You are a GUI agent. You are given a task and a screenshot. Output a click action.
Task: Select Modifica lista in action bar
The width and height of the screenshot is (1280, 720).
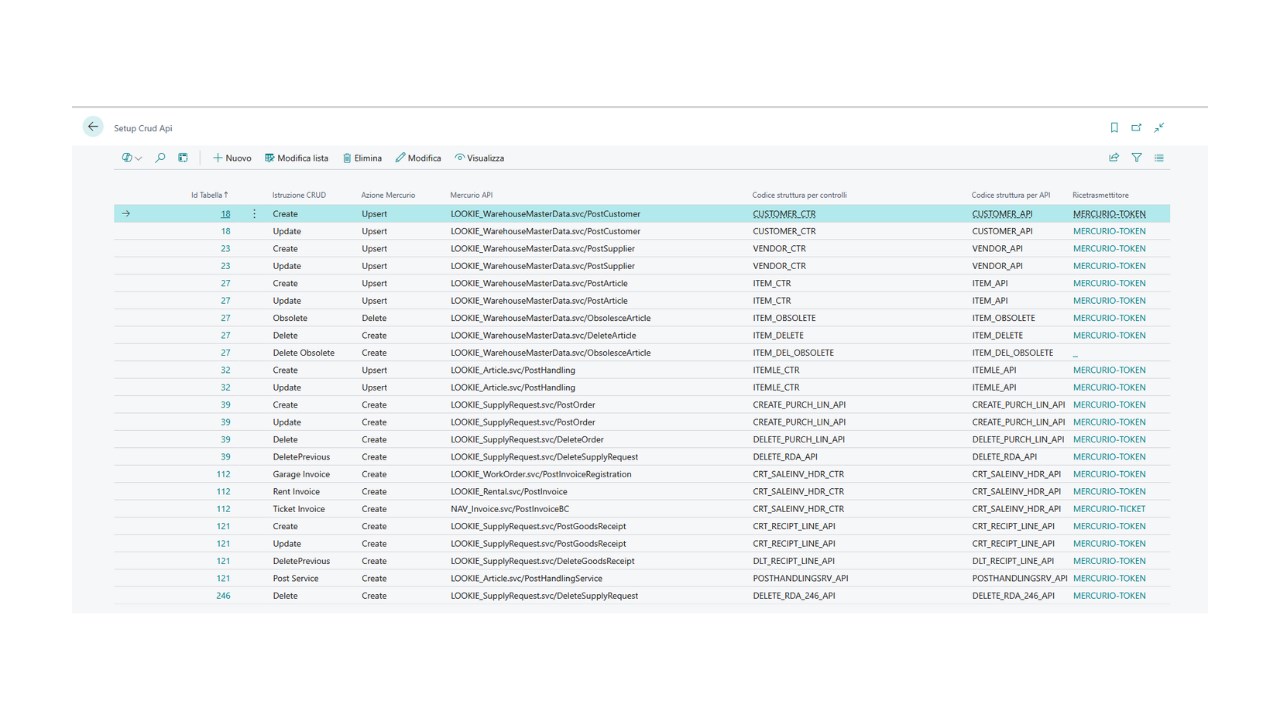click(296, 158)
